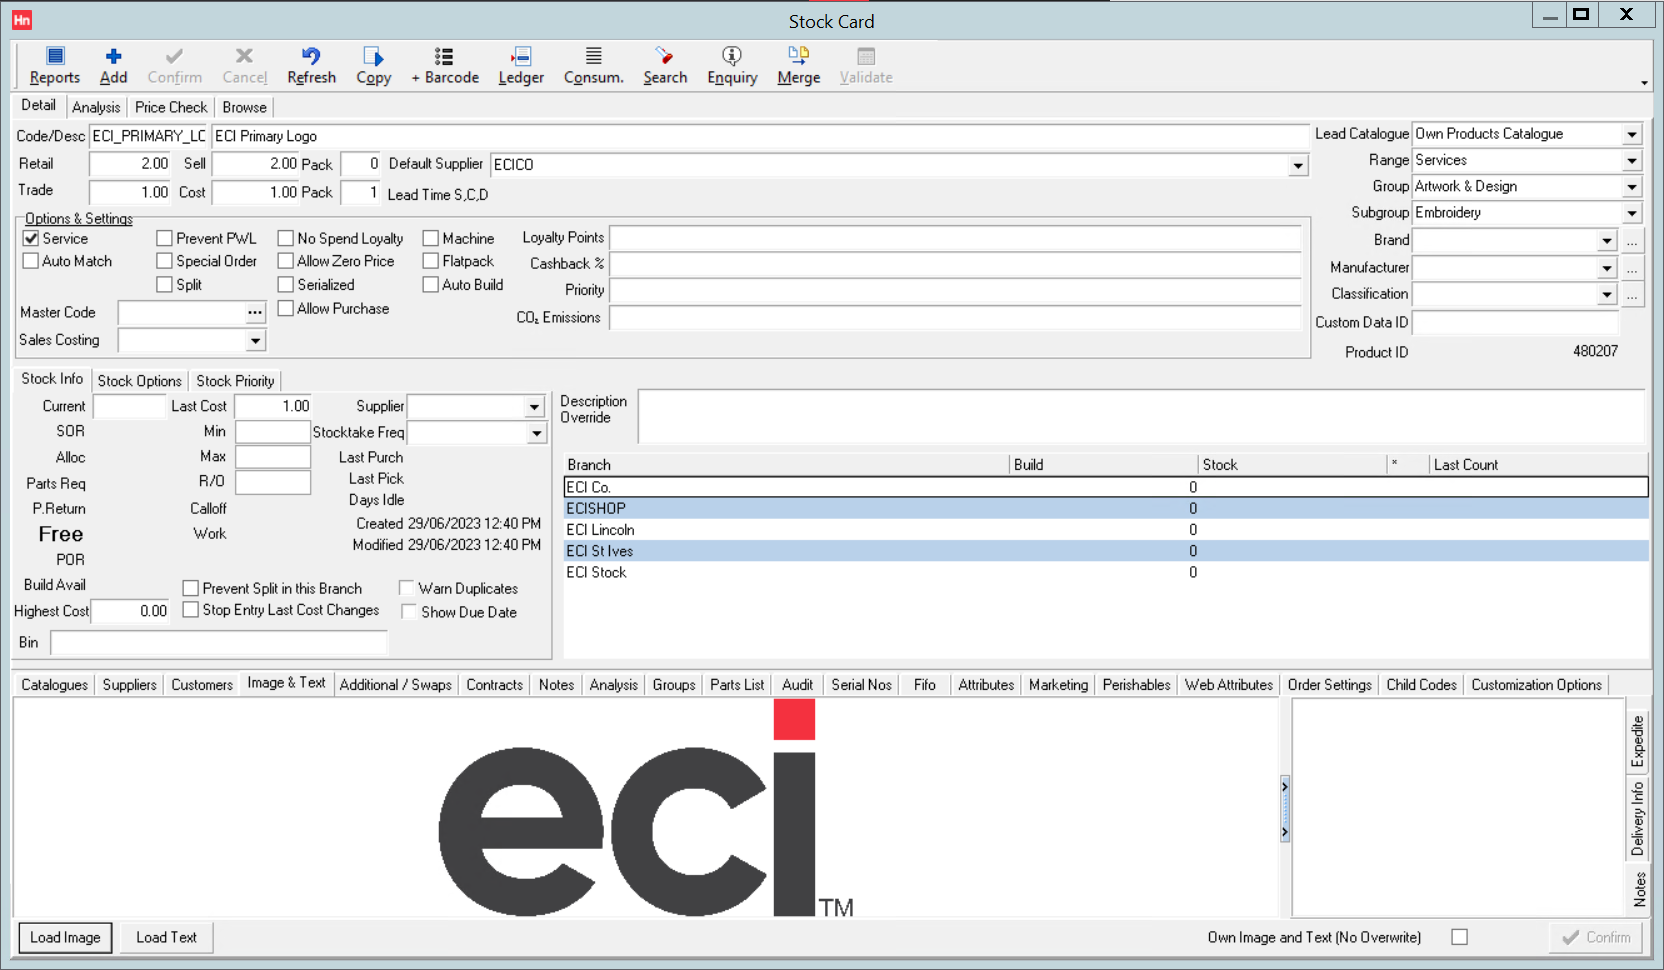The width and height of the screenshot is (1664, 970).
Task: Tick the Warn Duplicates checkbox
Action: 407,588
